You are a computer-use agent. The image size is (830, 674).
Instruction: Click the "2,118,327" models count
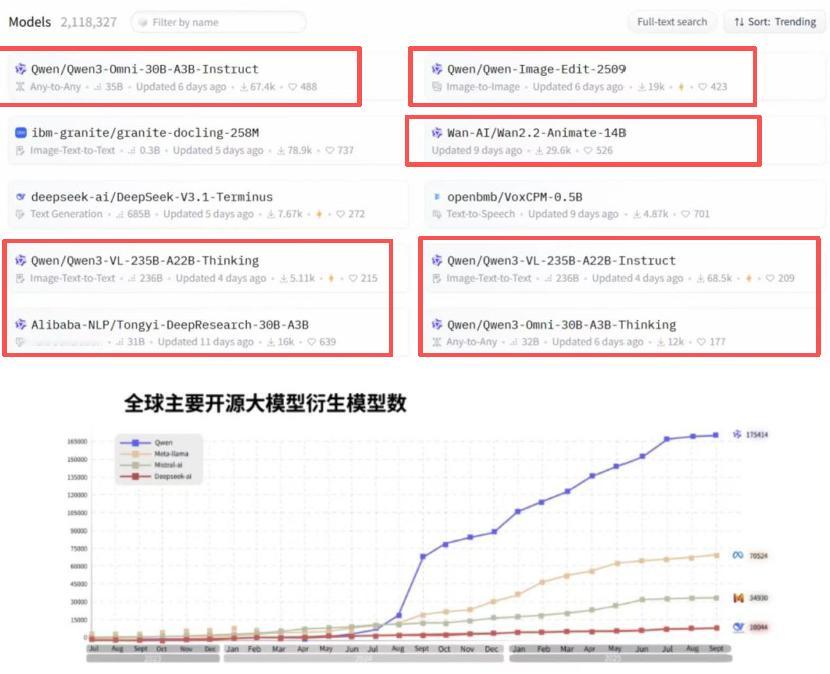click(88, 22)
